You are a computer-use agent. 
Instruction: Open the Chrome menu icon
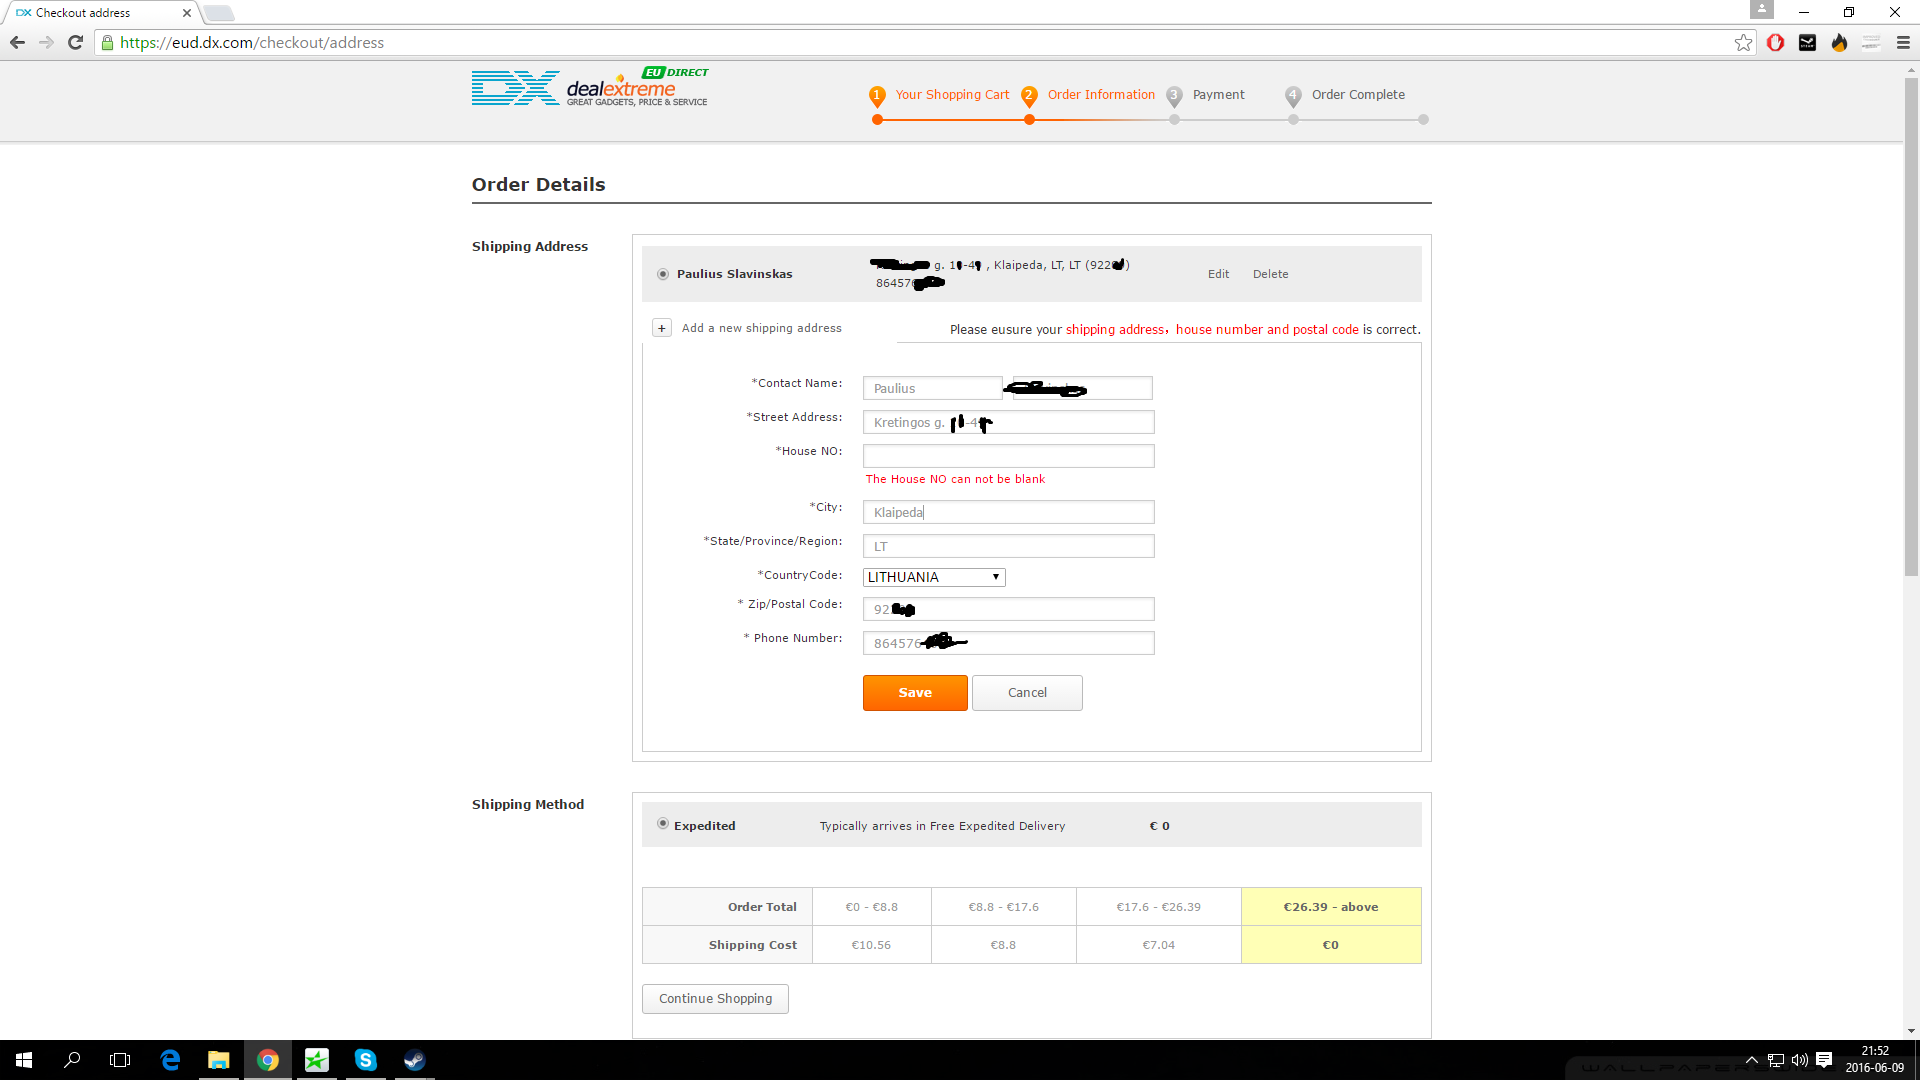click(x=1903, y=42)
